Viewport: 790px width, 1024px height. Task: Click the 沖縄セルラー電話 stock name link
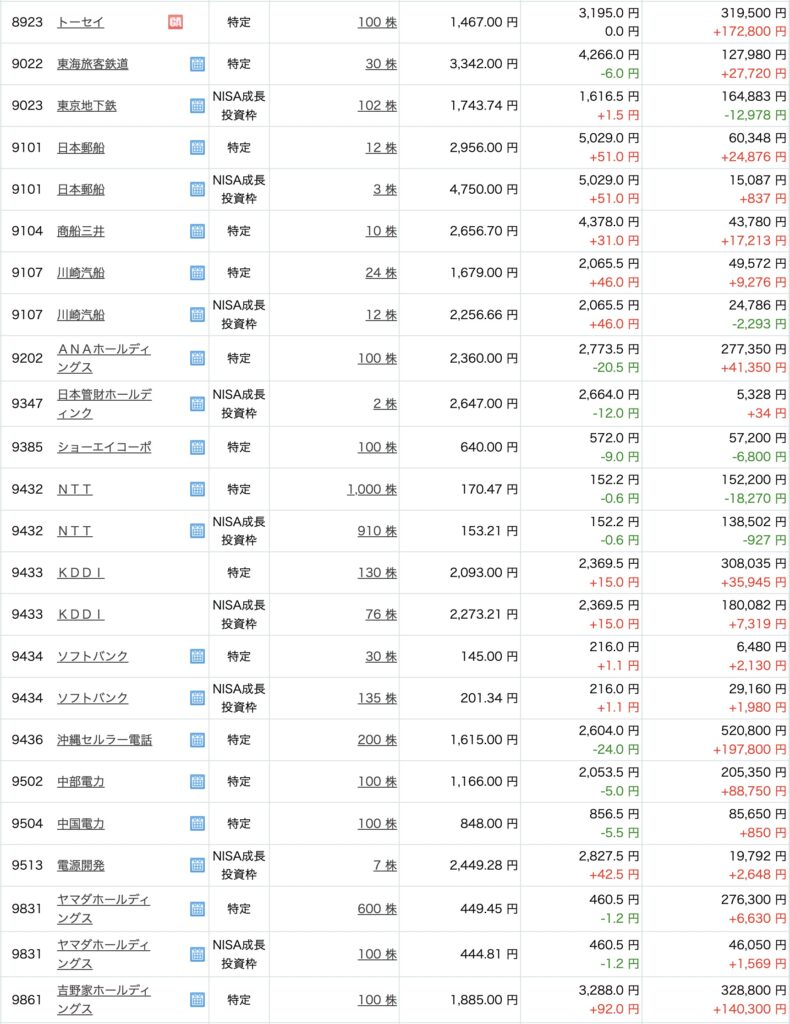(x=104, y=740)
